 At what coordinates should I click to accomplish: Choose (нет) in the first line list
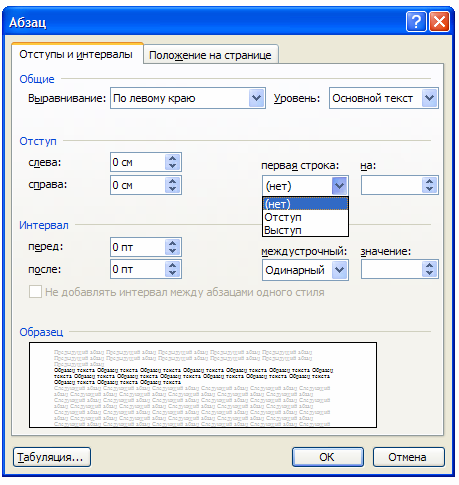coord(305,204)
